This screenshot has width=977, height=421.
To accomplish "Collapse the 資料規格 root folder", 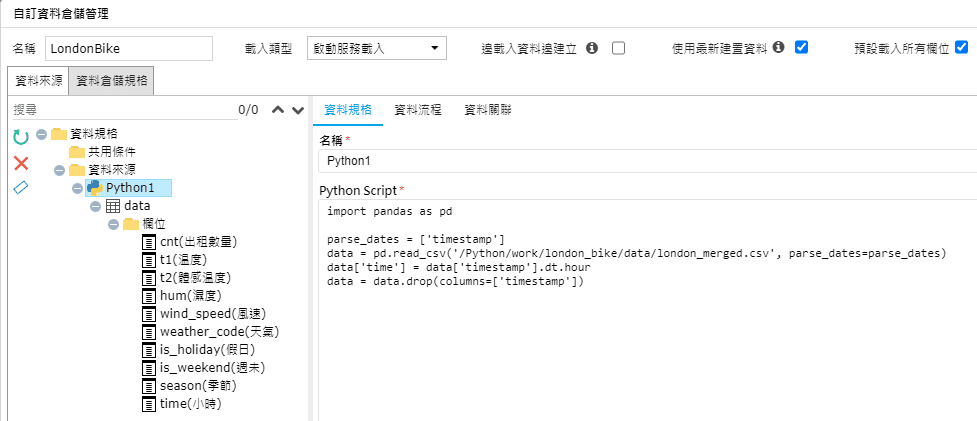I will (42, 134).
